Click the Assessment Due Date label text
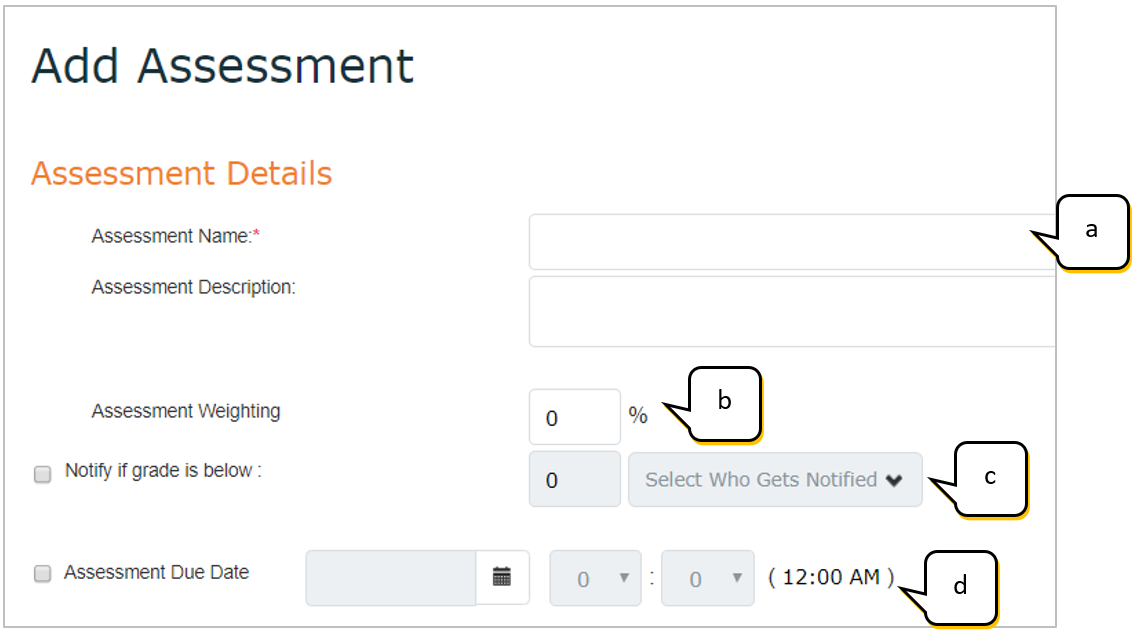Screen dimensions: 1134x631 pos(156,573)
